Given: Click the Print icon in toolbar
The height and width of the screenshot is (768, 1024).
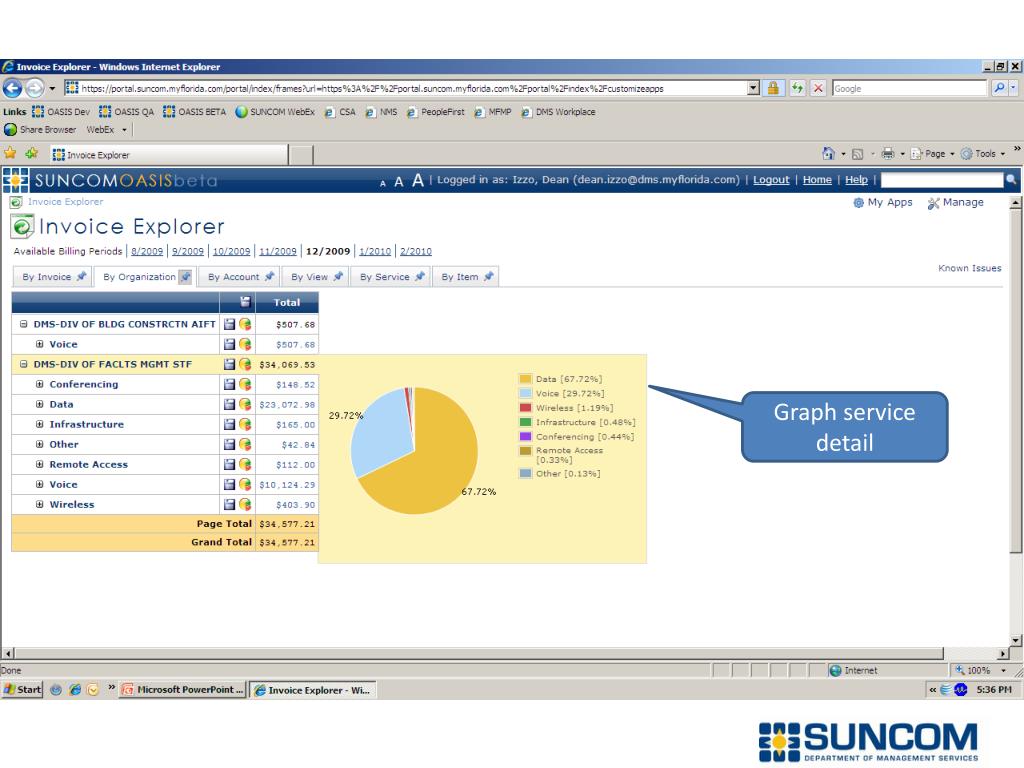Looking at the screenshot, I should (x=888, y=153).
